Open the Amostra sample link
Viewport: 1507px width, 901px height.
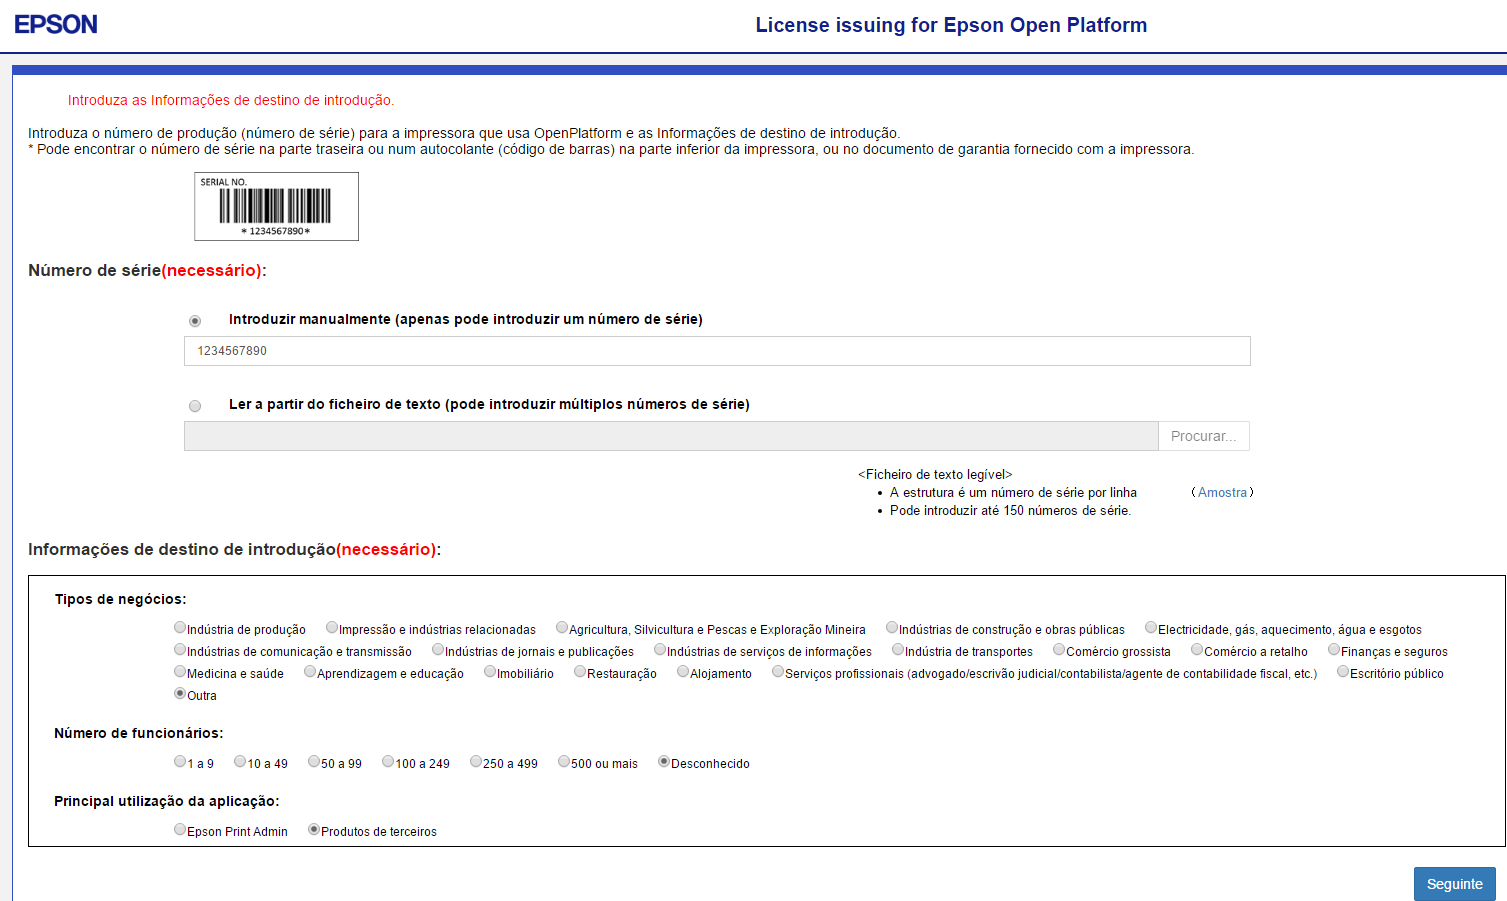1222,493
